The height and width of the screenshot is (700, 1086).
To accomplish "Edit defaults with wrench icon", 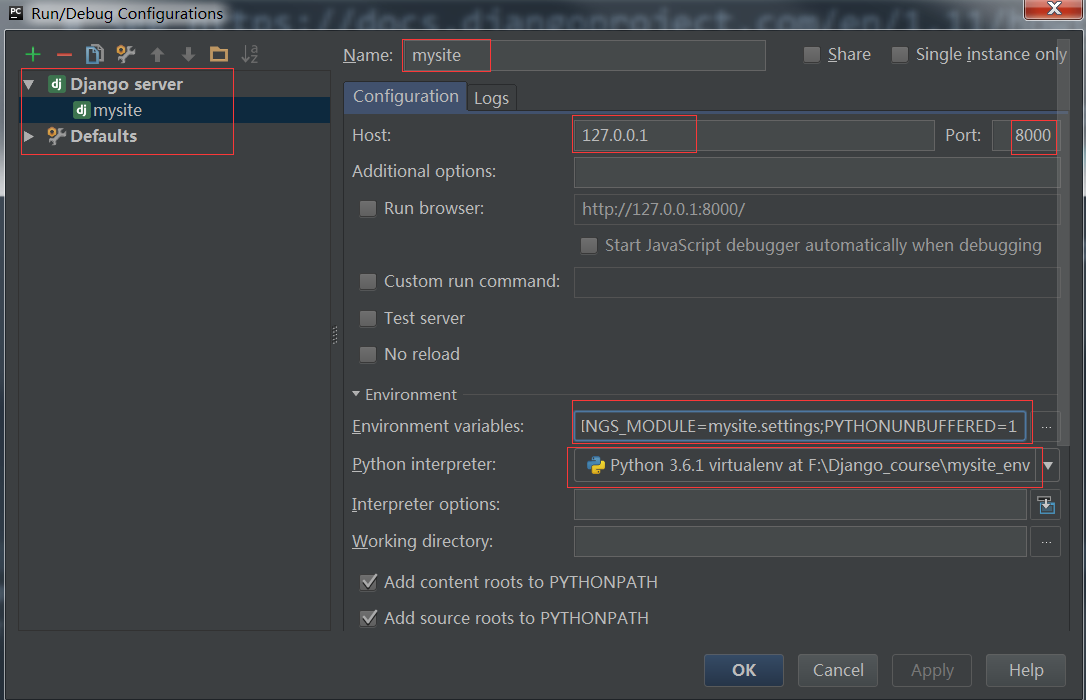I will click(x=125, y=54).
